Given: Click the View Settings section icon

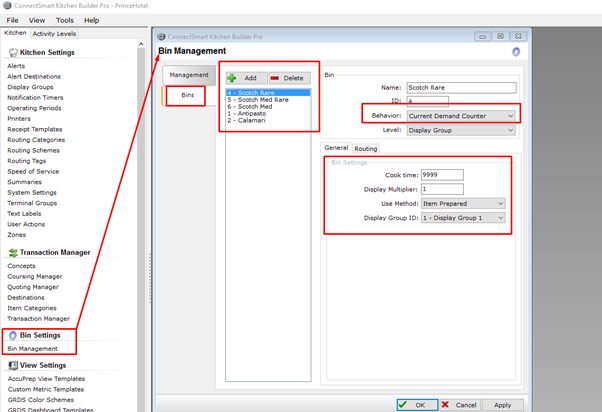Looking at the screenshot, I should [14, 365].
